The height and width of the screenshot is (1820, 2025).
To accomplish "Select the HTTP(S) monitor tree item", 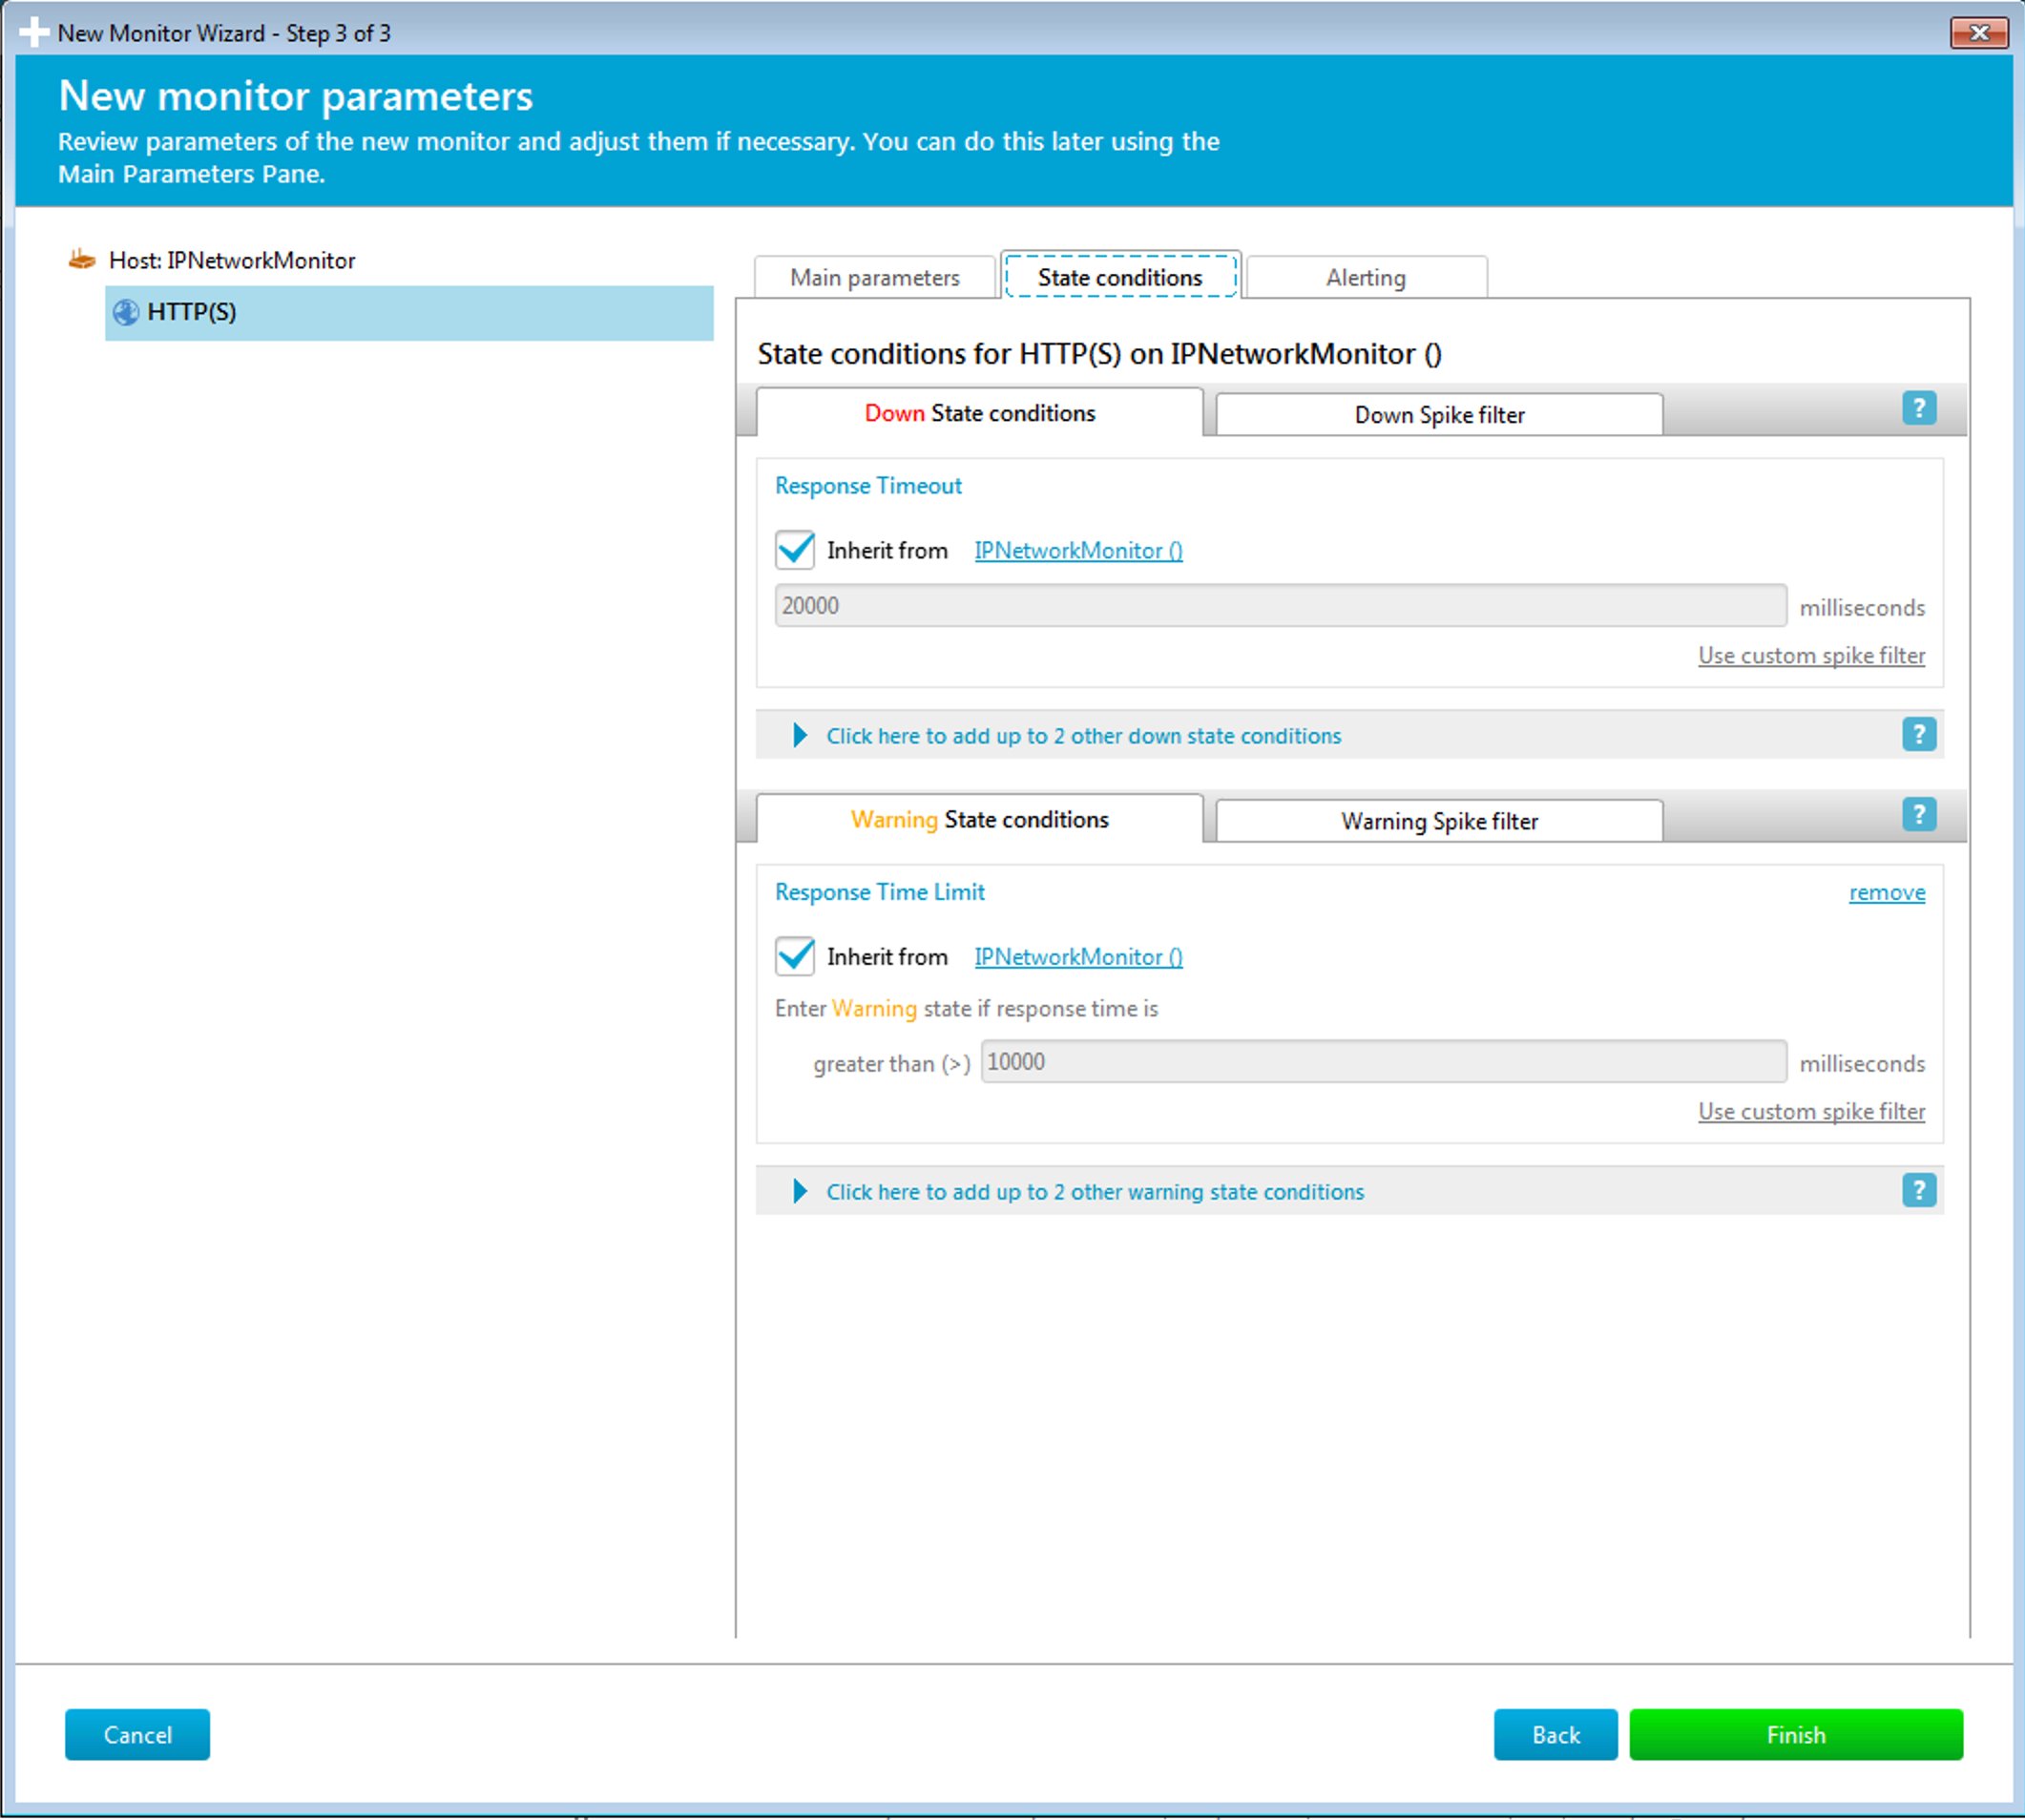I will pyautogui.click(x=409, y=313).
